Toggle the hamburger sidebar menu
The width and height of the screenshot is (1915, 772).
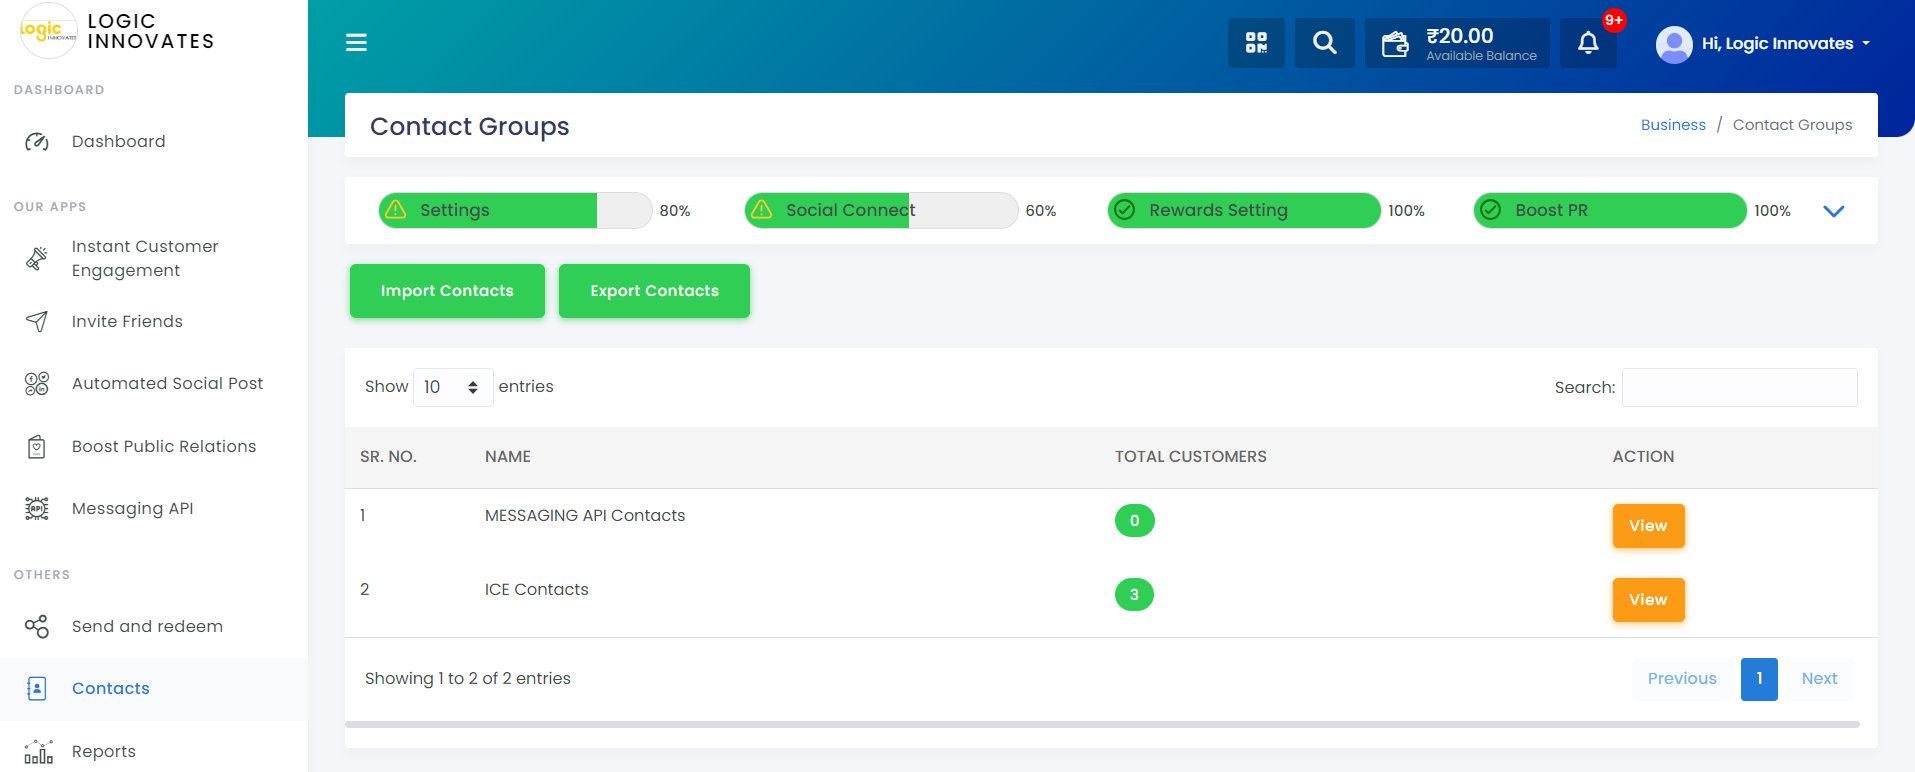[x=356, y=42]
